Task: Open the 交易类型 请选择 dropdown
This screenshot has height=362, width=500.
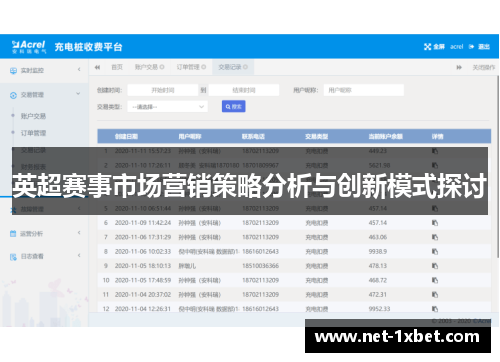Action: click(x=168, y=107)
